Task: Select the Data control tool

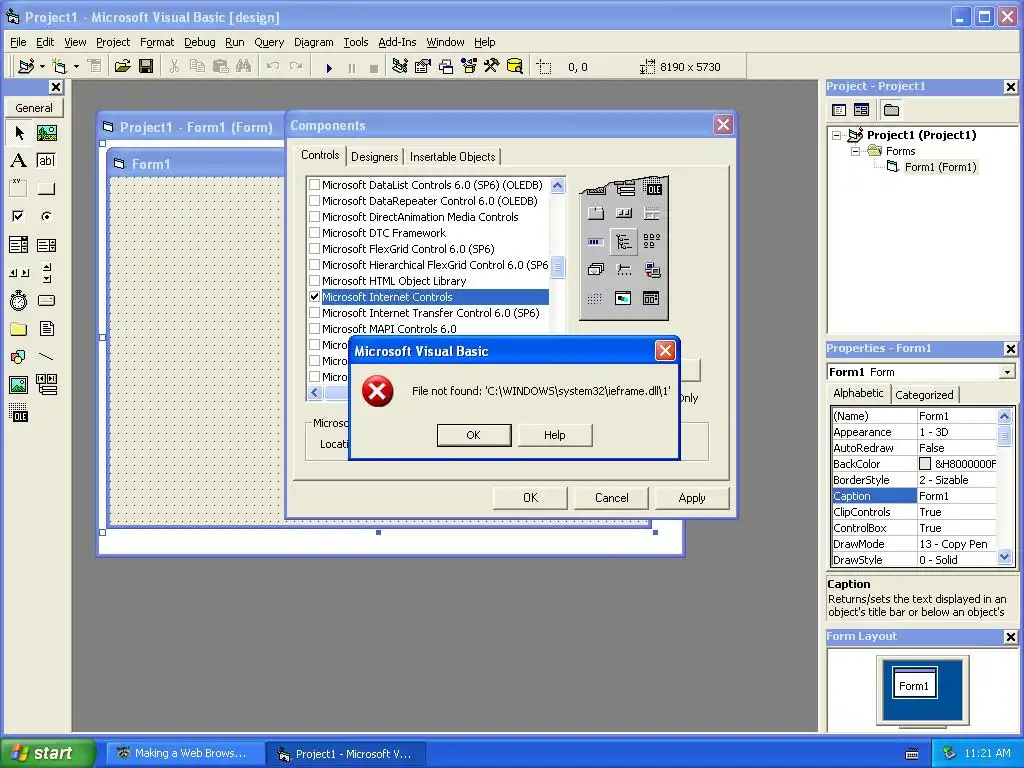Action: tap(46, 385)
